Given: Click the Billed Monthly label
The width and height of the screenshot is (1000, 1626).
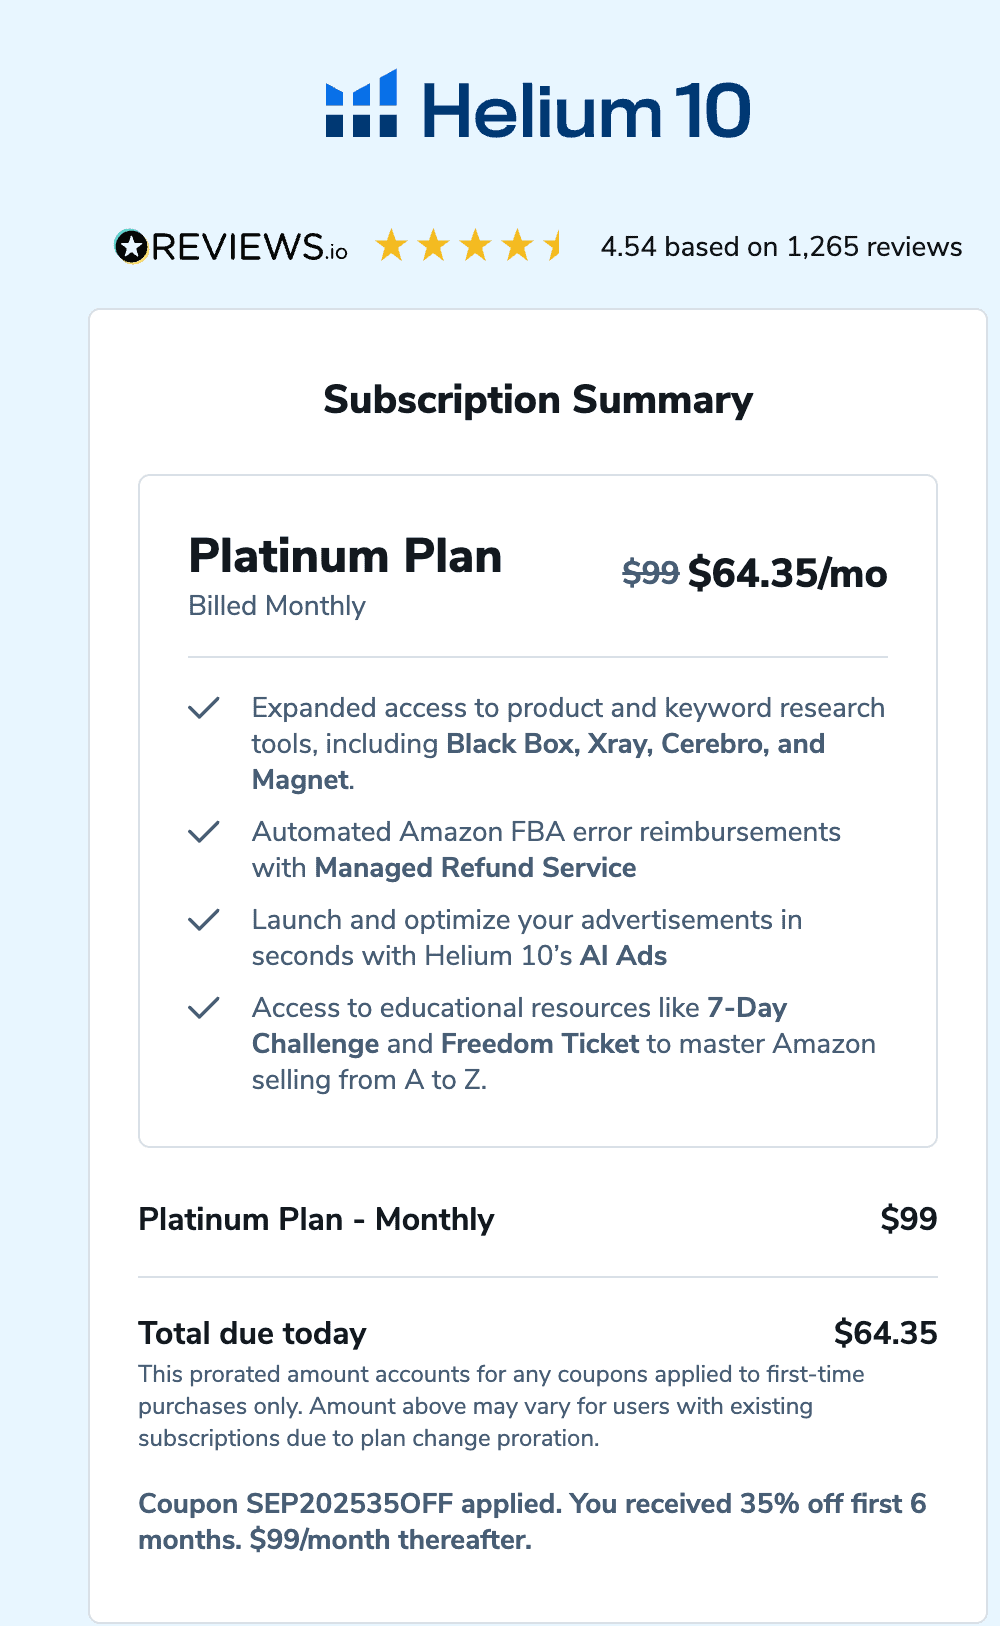Looking at the screenshot, I should (x=277, y=606).
